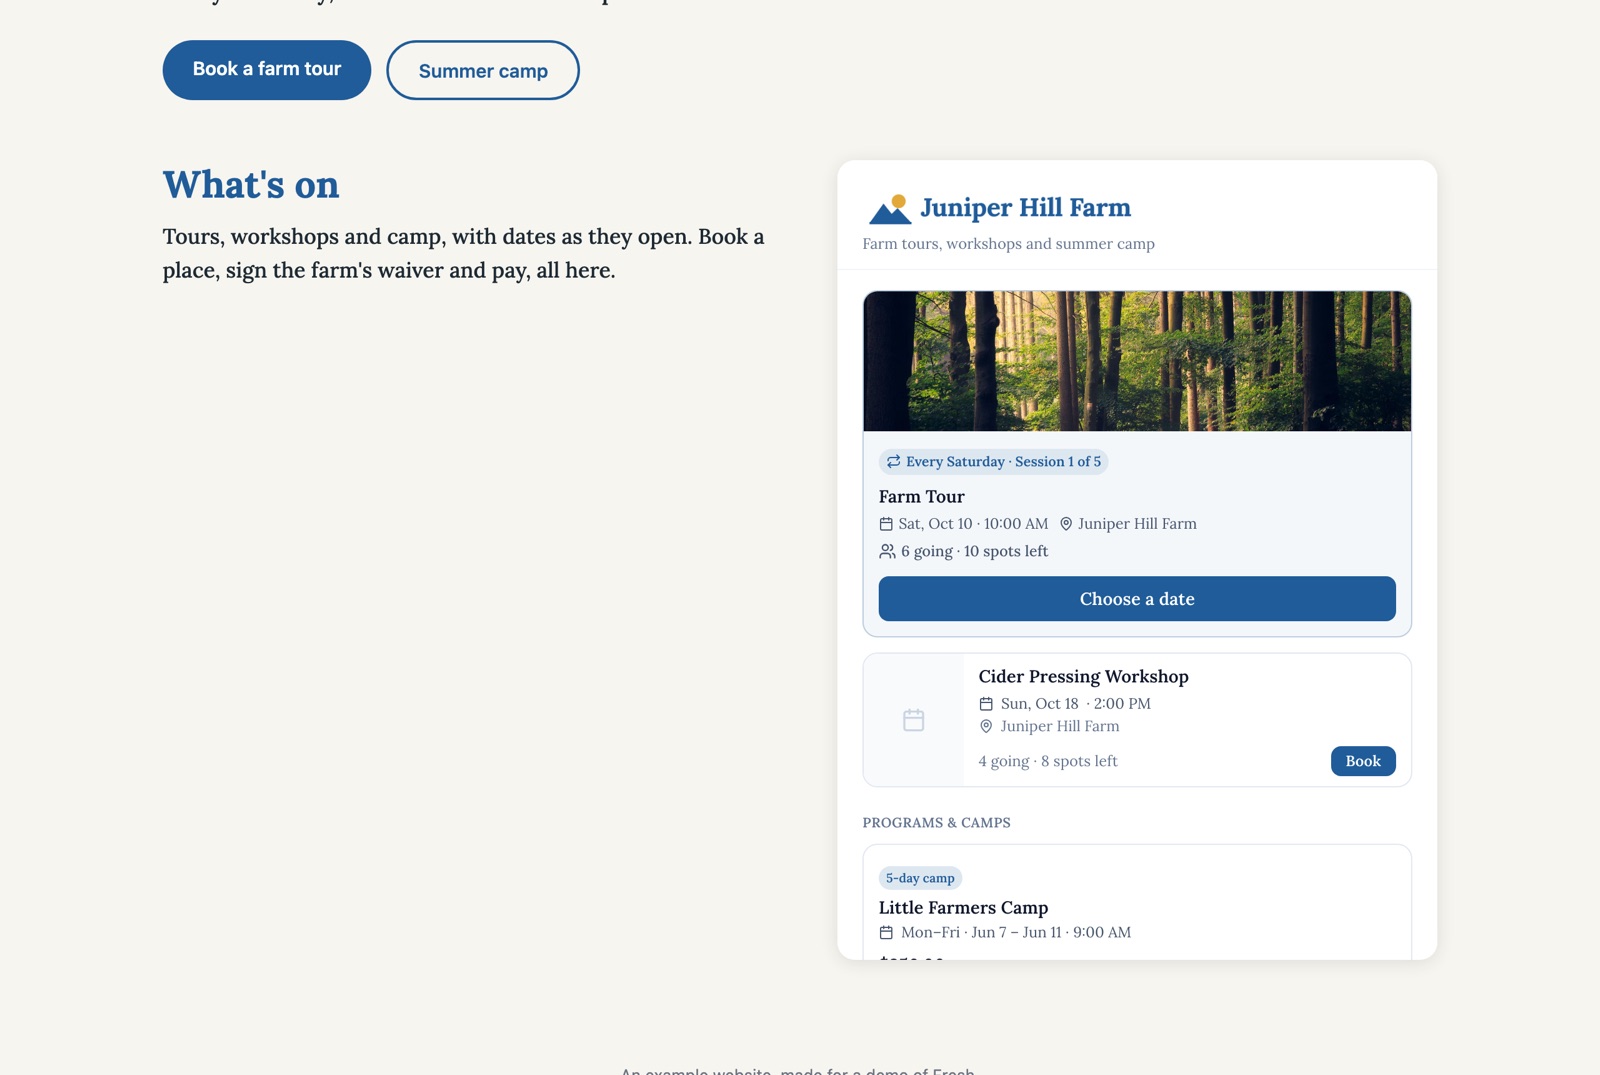This screenshot has width=1600, height=1075.
Task: Book the Cider Pressing Workshop
Action: [1363, 761]
